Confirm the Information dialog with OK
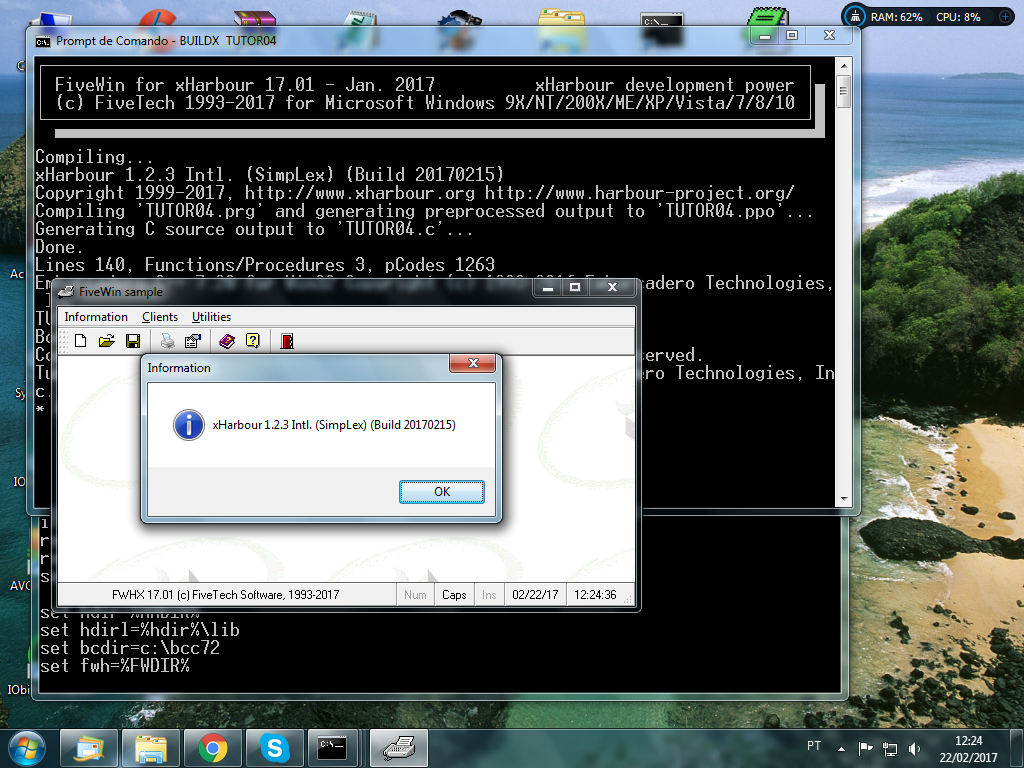The height and width of the screenshot is (768, 1024). [x=442, y=492]
